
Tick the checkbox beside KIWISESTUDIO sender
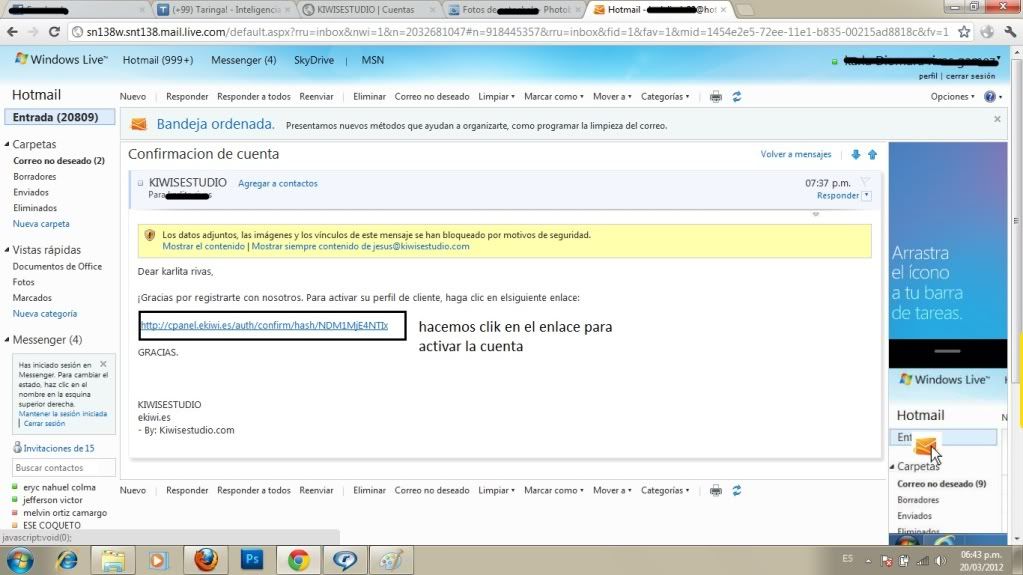[140, 183]
